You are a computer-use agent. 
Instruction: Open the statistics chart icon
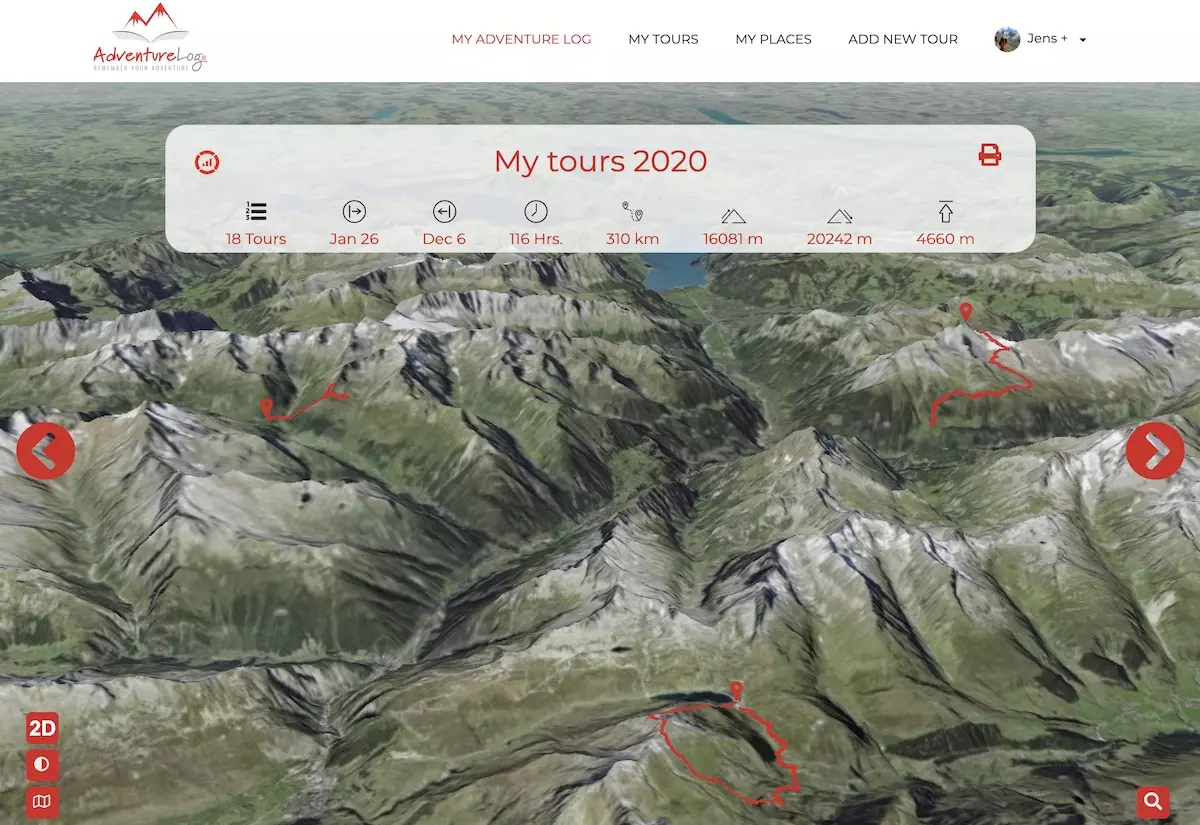tap(207, 162)
